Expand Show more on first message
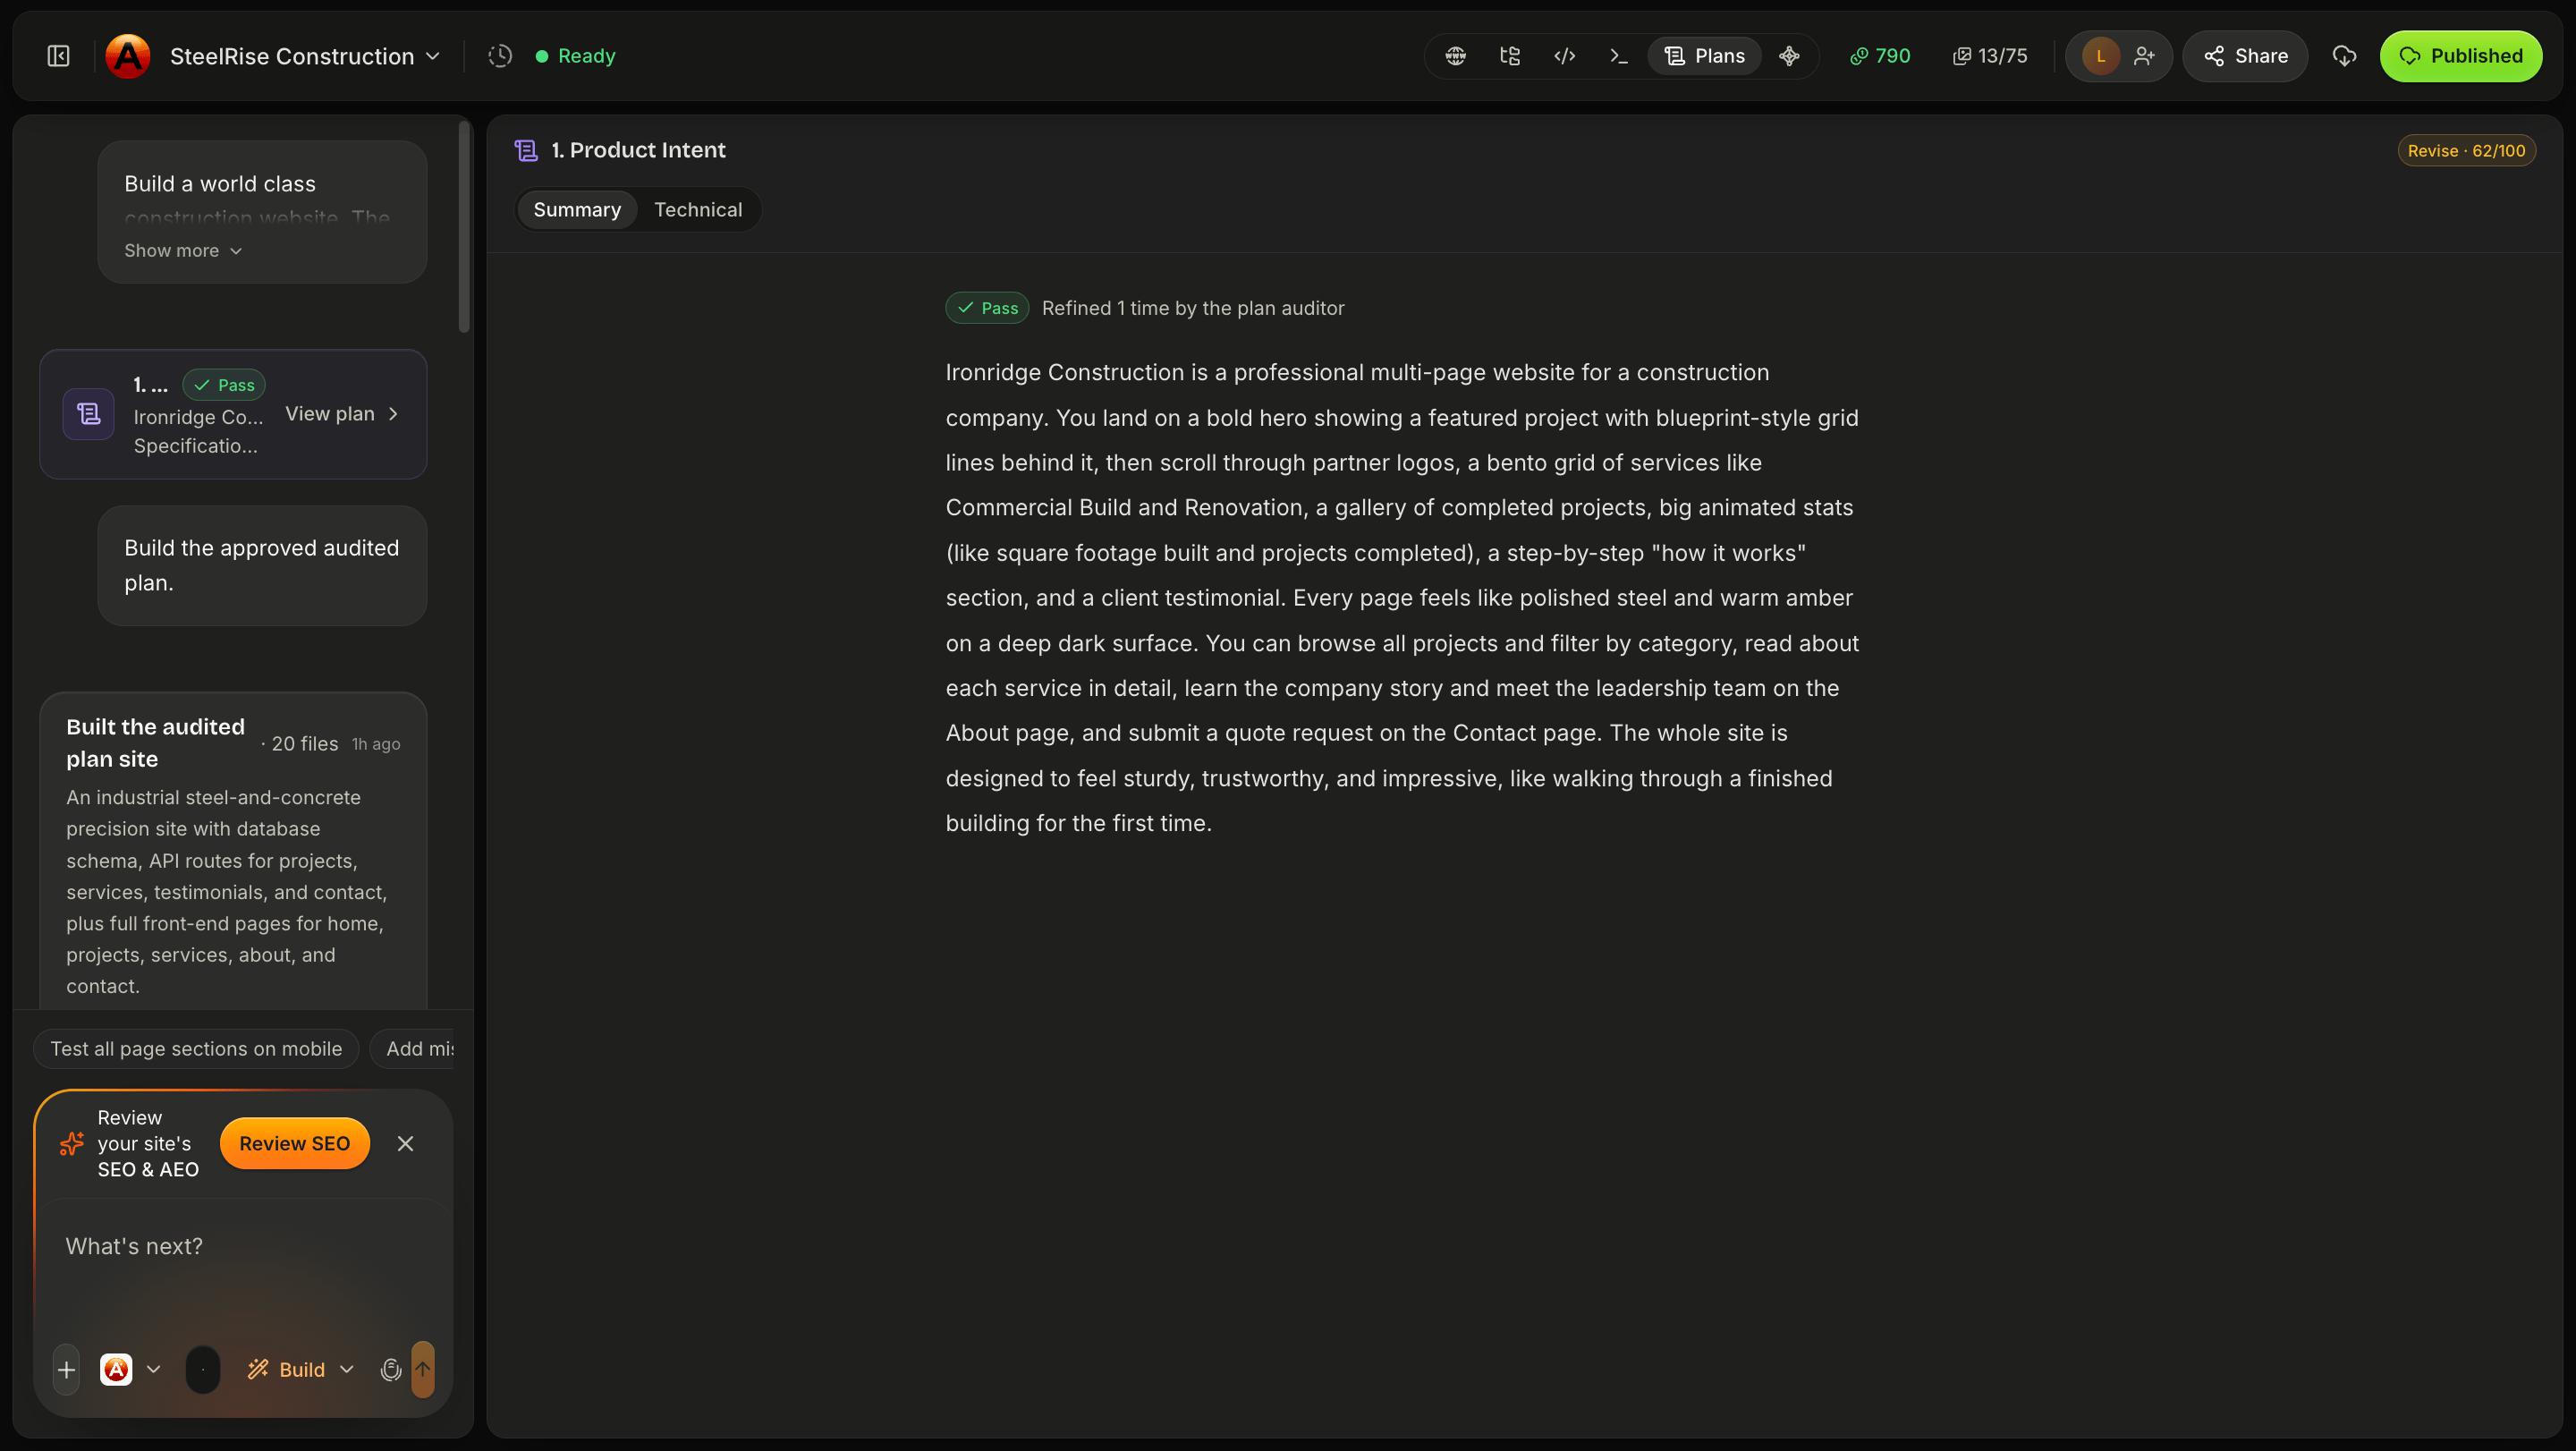 pyautogui.click(x=183, y=251)
